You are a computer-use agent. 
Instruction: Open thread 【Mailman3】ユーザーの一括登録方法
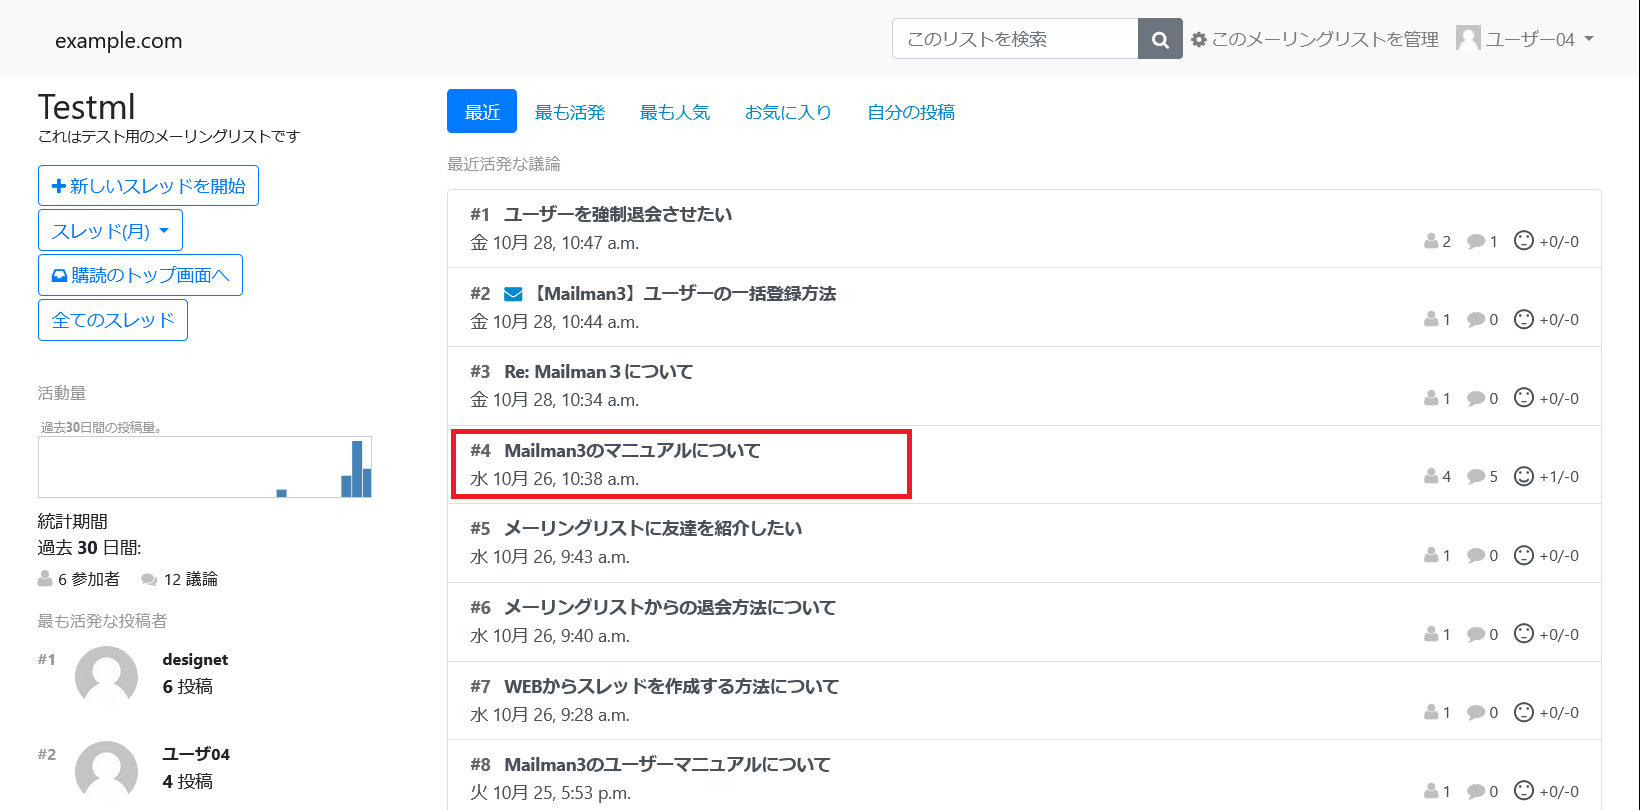683,293
